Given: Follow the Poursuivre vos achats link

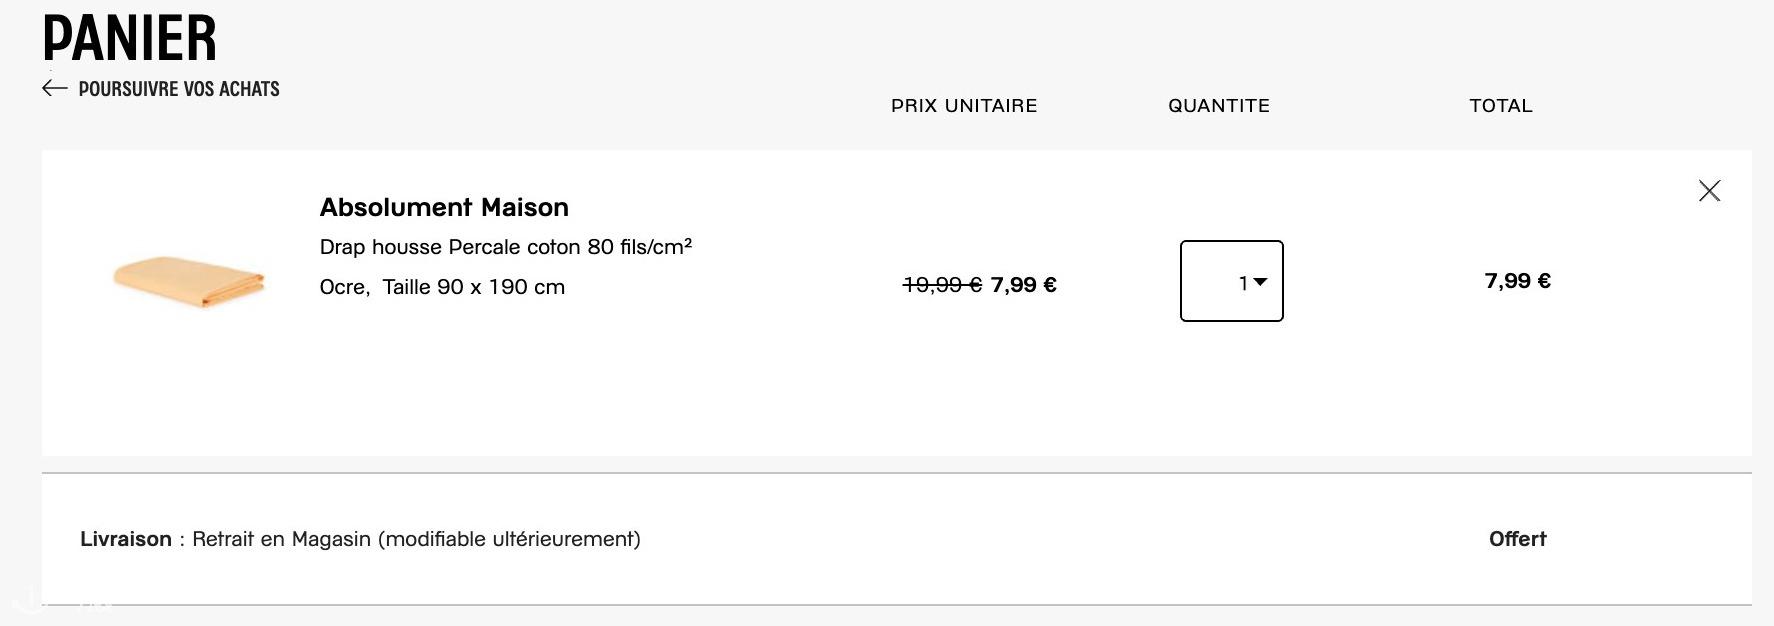Looking at the screenshot, I should tap(179, 89).
